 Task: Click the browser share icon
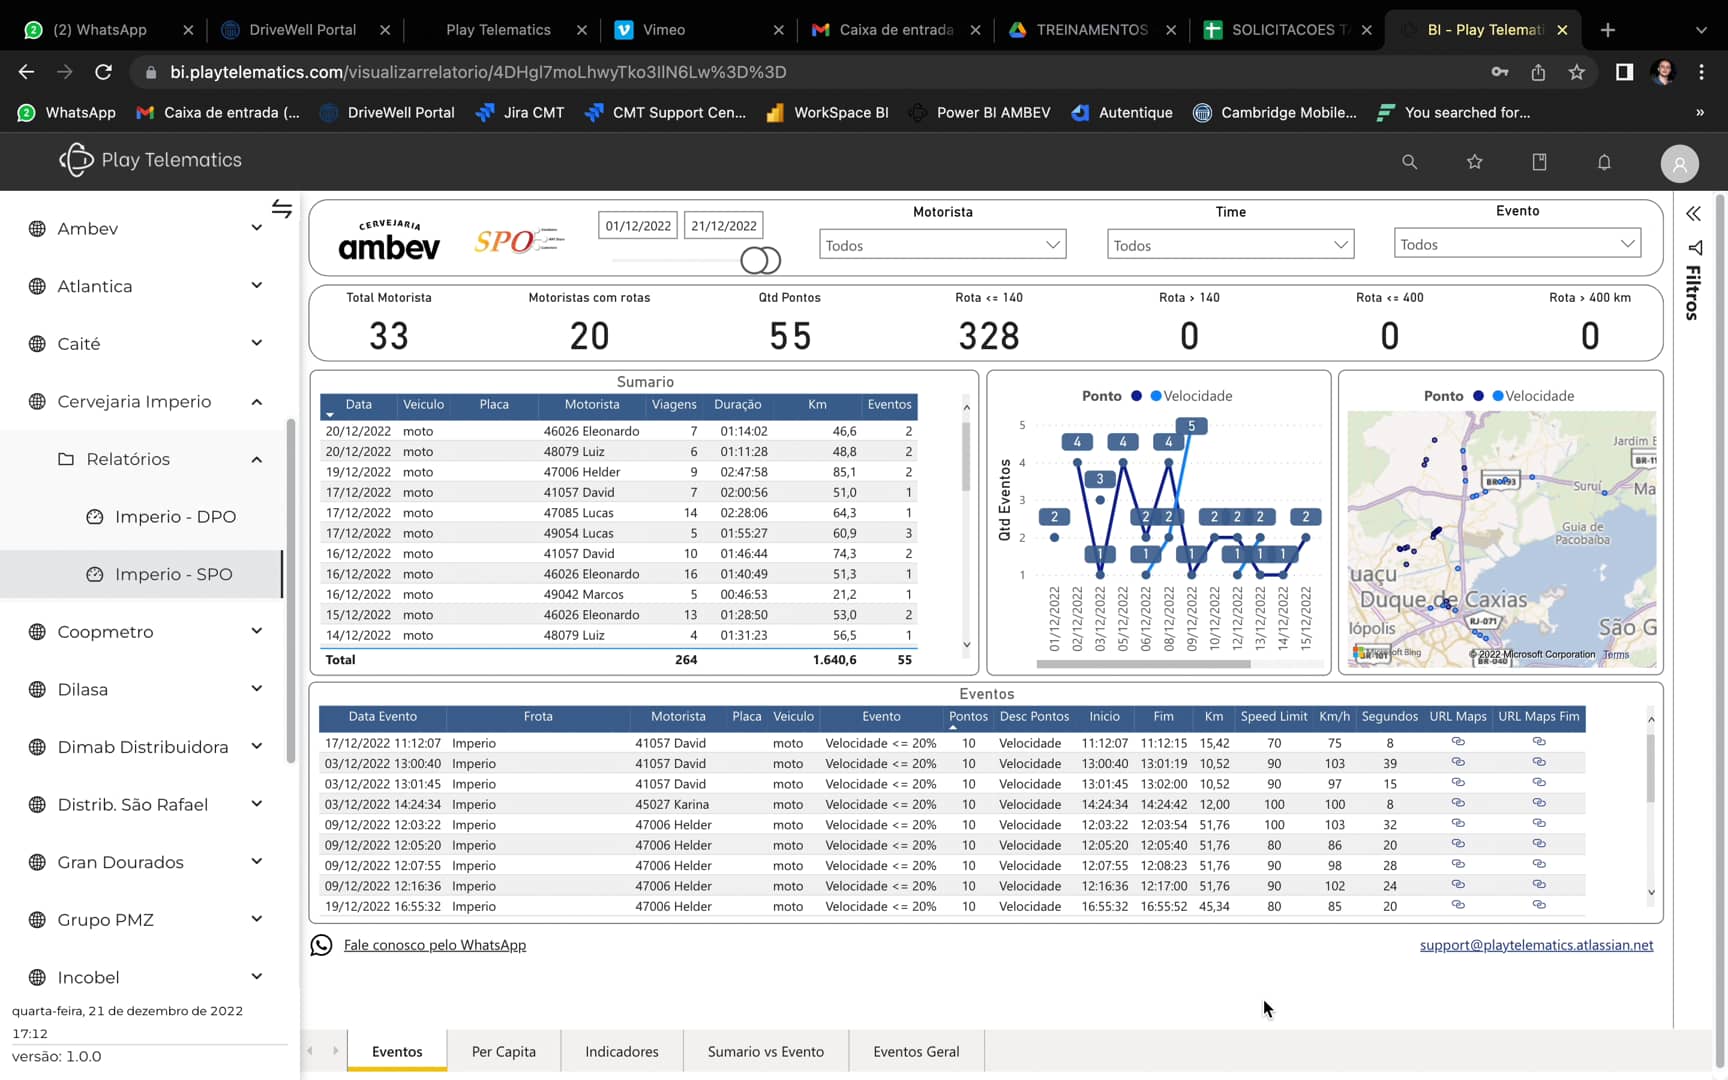pyautogui.click(x=1538, y=72)
